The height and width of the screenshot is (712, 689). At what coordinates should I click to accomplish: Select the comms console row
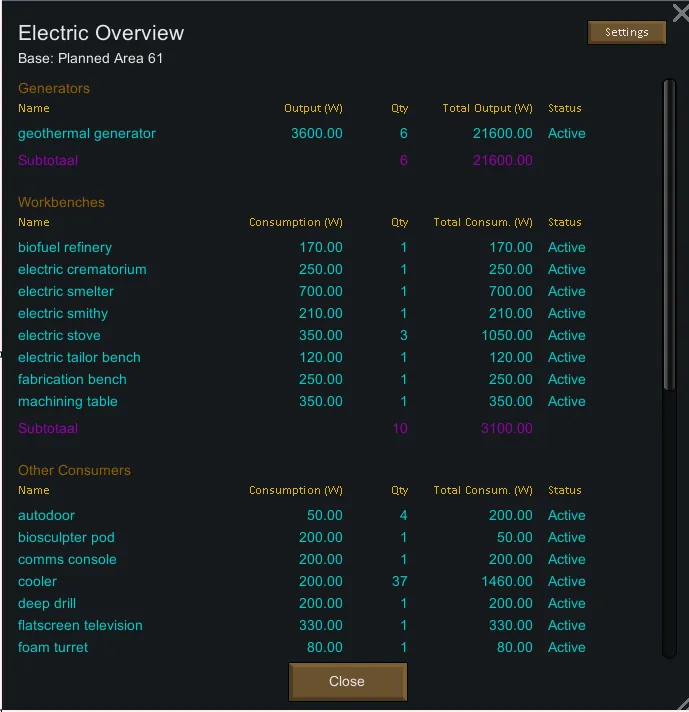(67, 560)
